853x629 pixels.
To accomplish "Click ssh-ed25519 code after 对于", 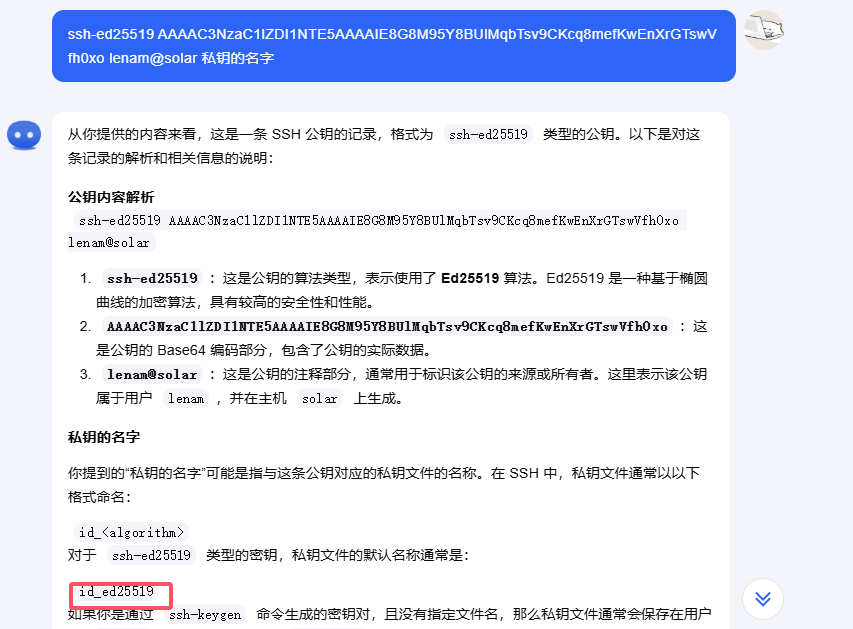I will coord(151,555).
